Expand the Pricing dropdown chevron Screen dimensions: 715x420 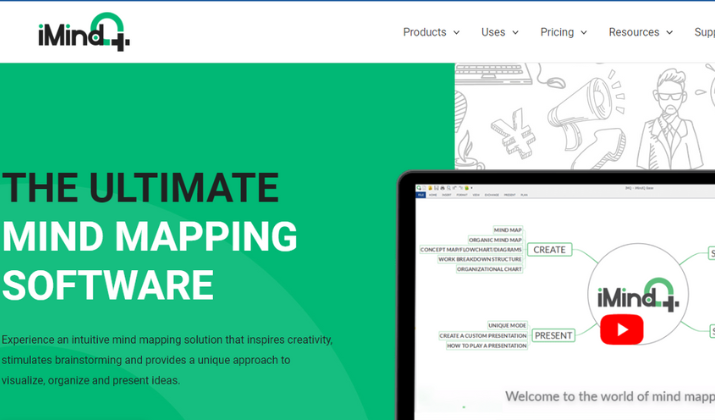coord(584,33)
